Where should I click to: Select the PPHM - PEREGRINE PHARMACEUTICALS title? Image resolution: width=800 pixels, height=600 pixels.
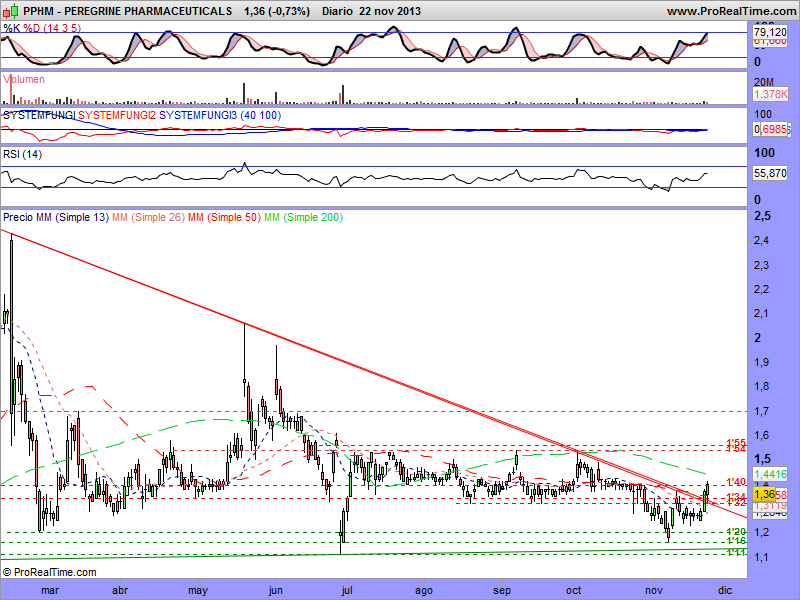coord(128,11)
